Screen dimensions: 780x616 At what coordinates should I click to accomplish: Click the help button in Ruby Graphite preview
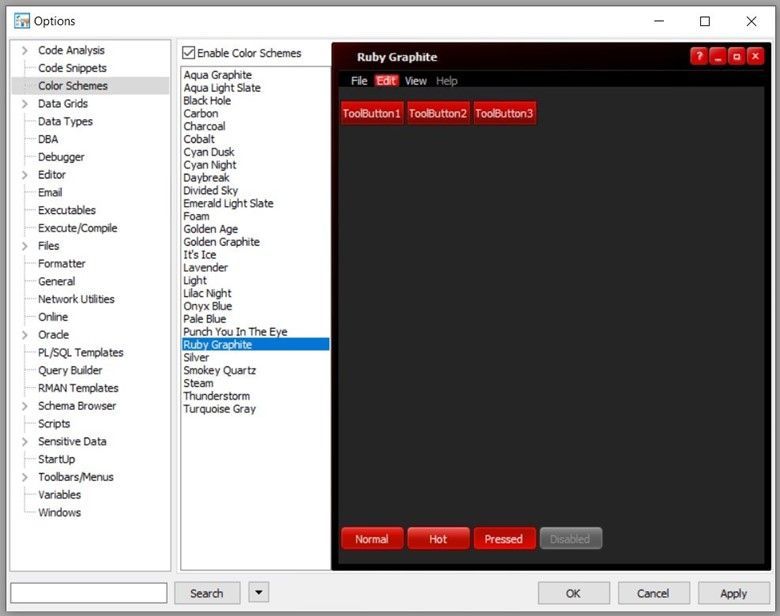tap(699, 56)
